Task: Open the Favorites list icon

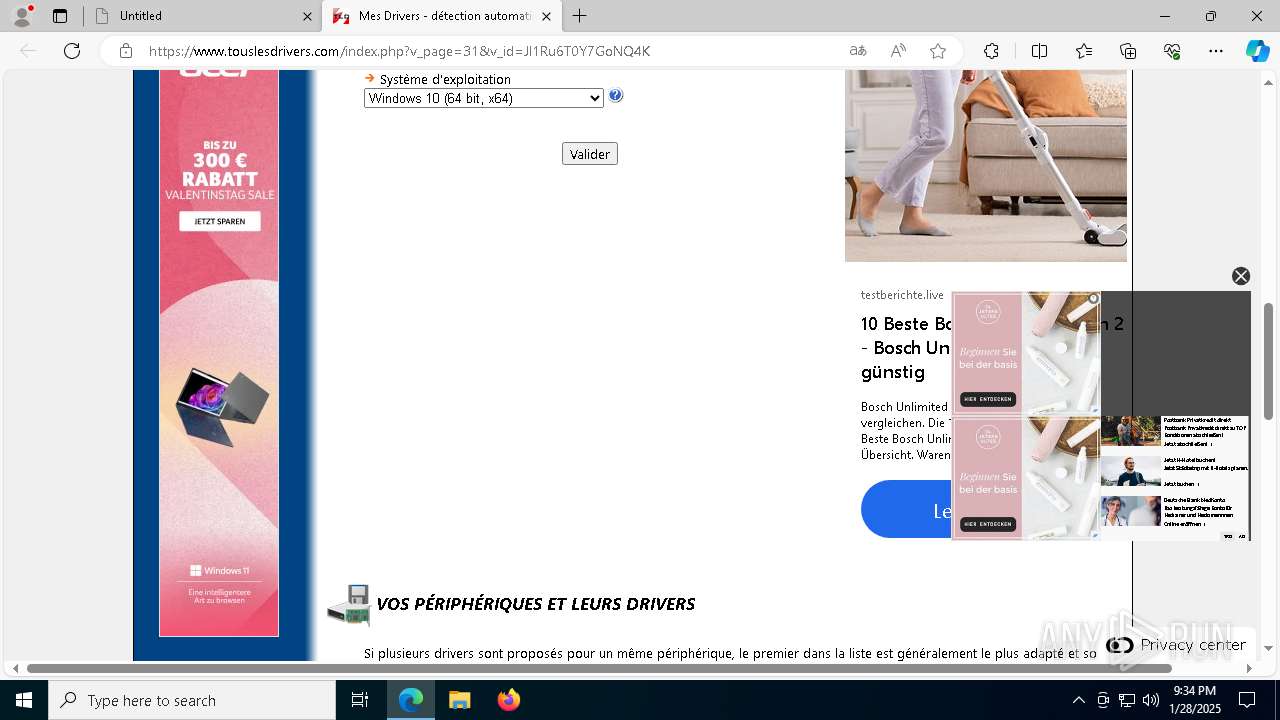Action: 1084,51
